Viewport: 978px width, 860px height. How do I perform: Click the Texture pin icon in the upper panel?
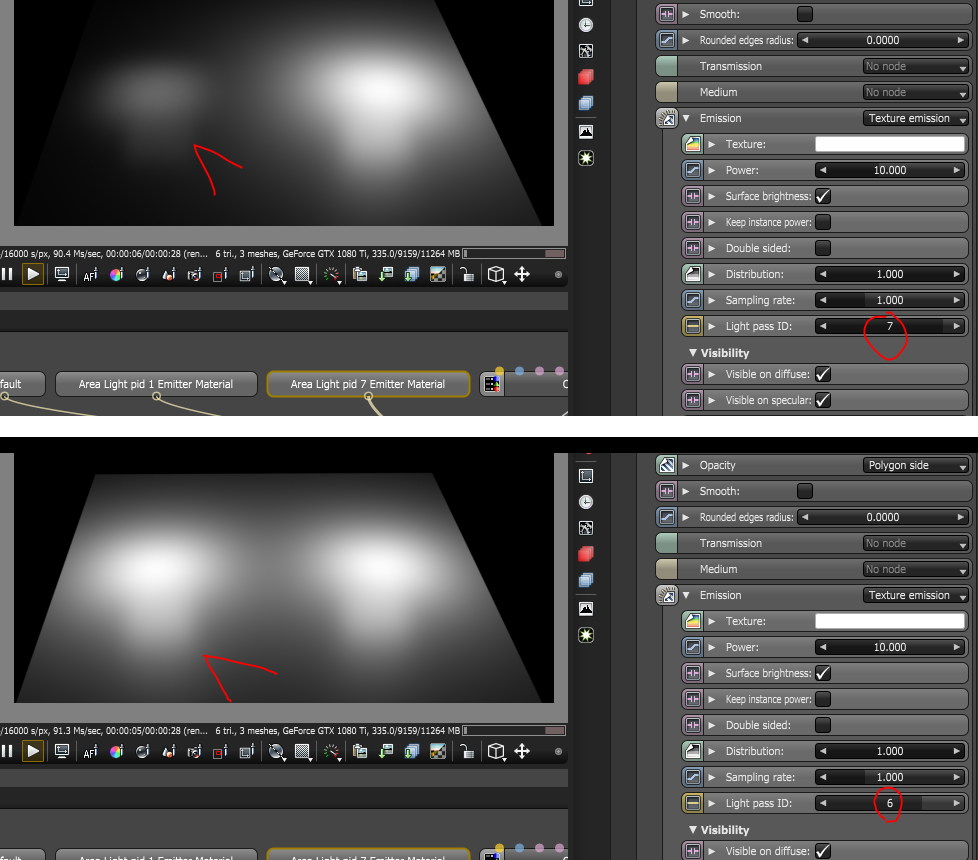pos(692,144)
